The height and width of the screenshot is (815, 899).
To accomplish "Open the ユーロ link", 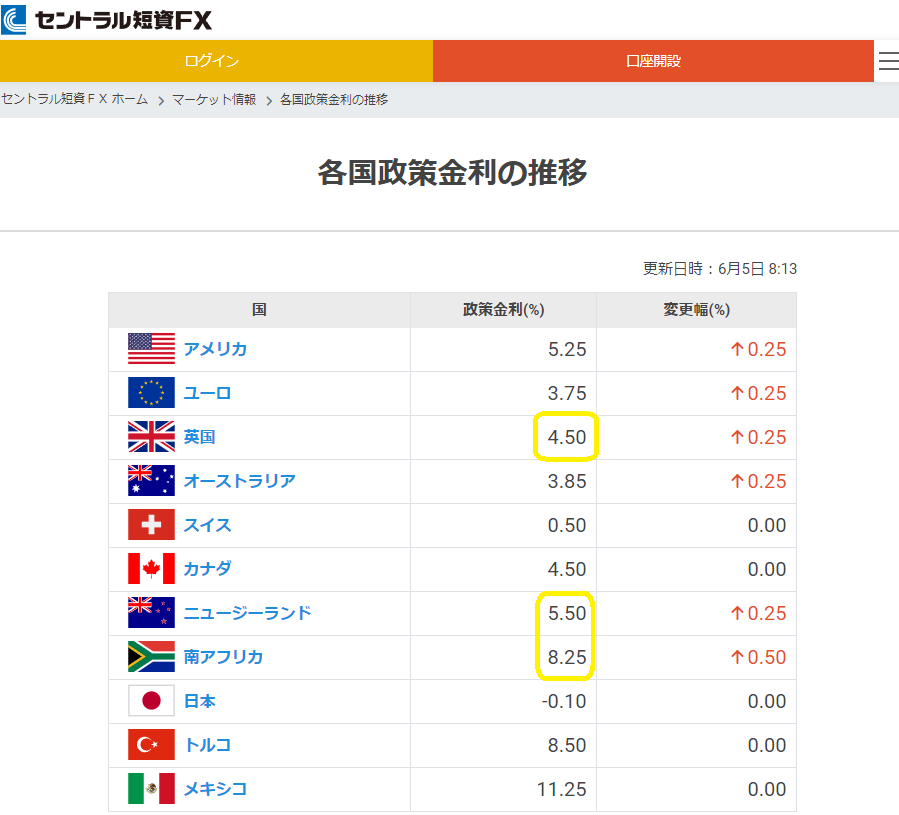I will (207, 393).
